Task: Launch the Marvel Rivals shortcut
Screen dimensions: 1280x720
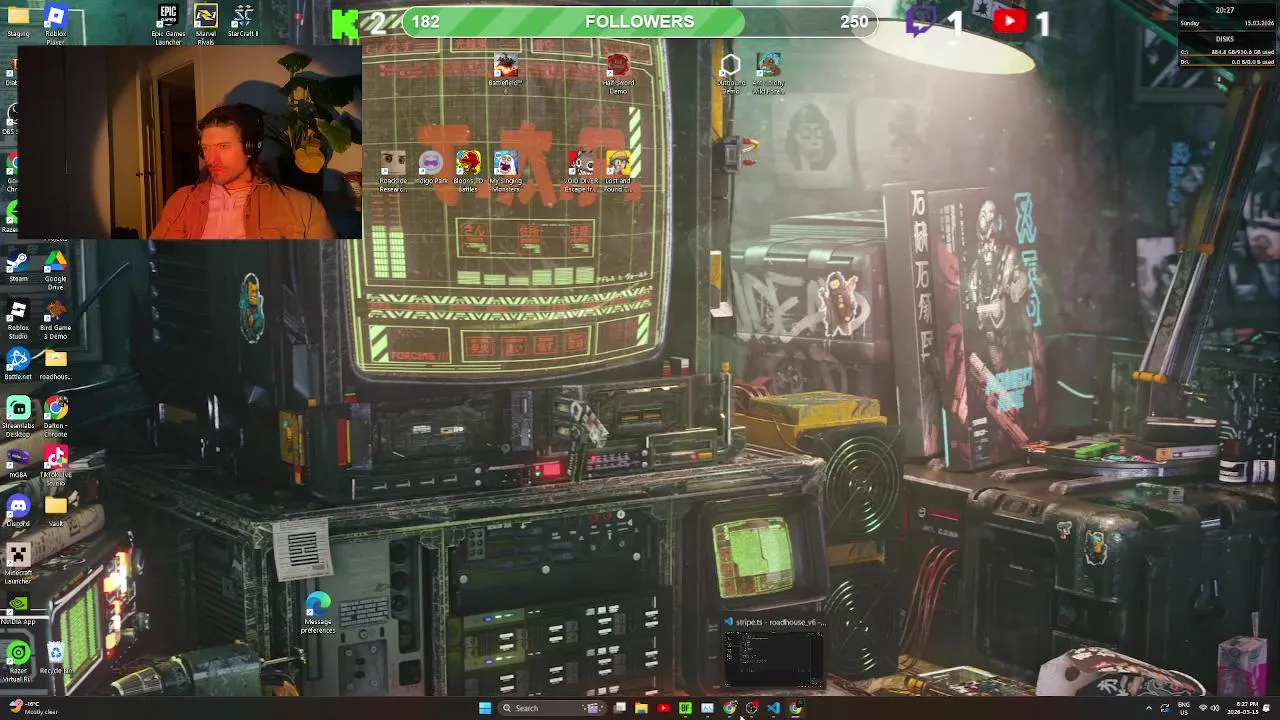Action: (205, 24)
